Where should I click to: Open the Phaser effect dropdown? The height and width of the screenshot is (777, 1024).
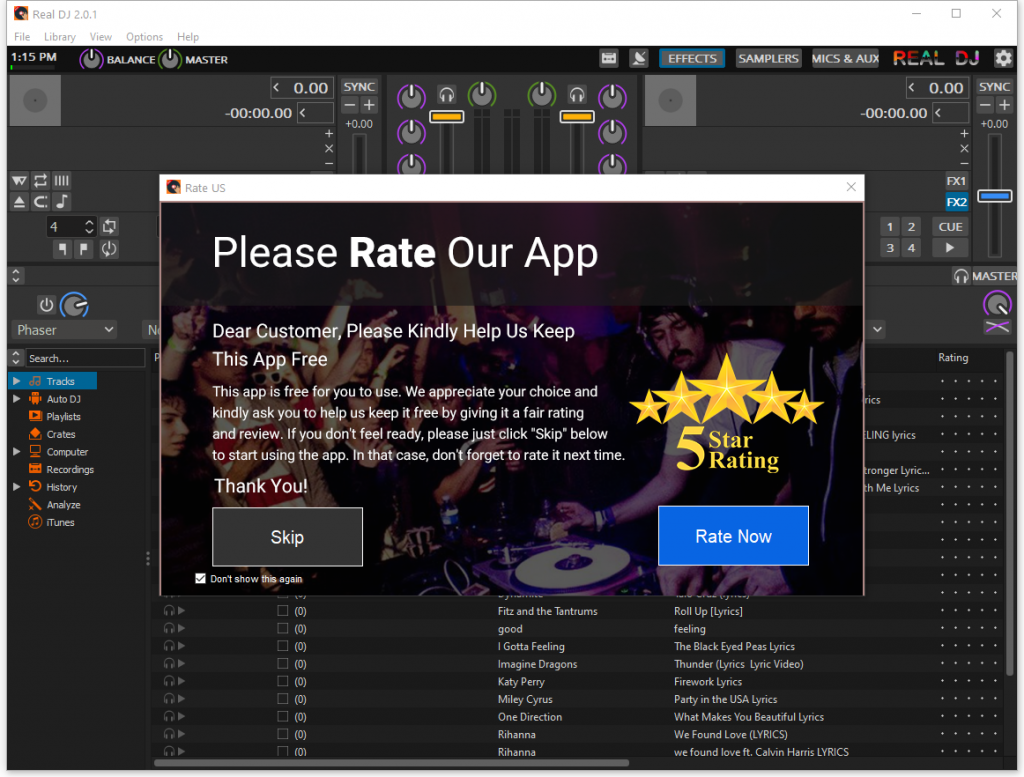click(x=66, y=330)
